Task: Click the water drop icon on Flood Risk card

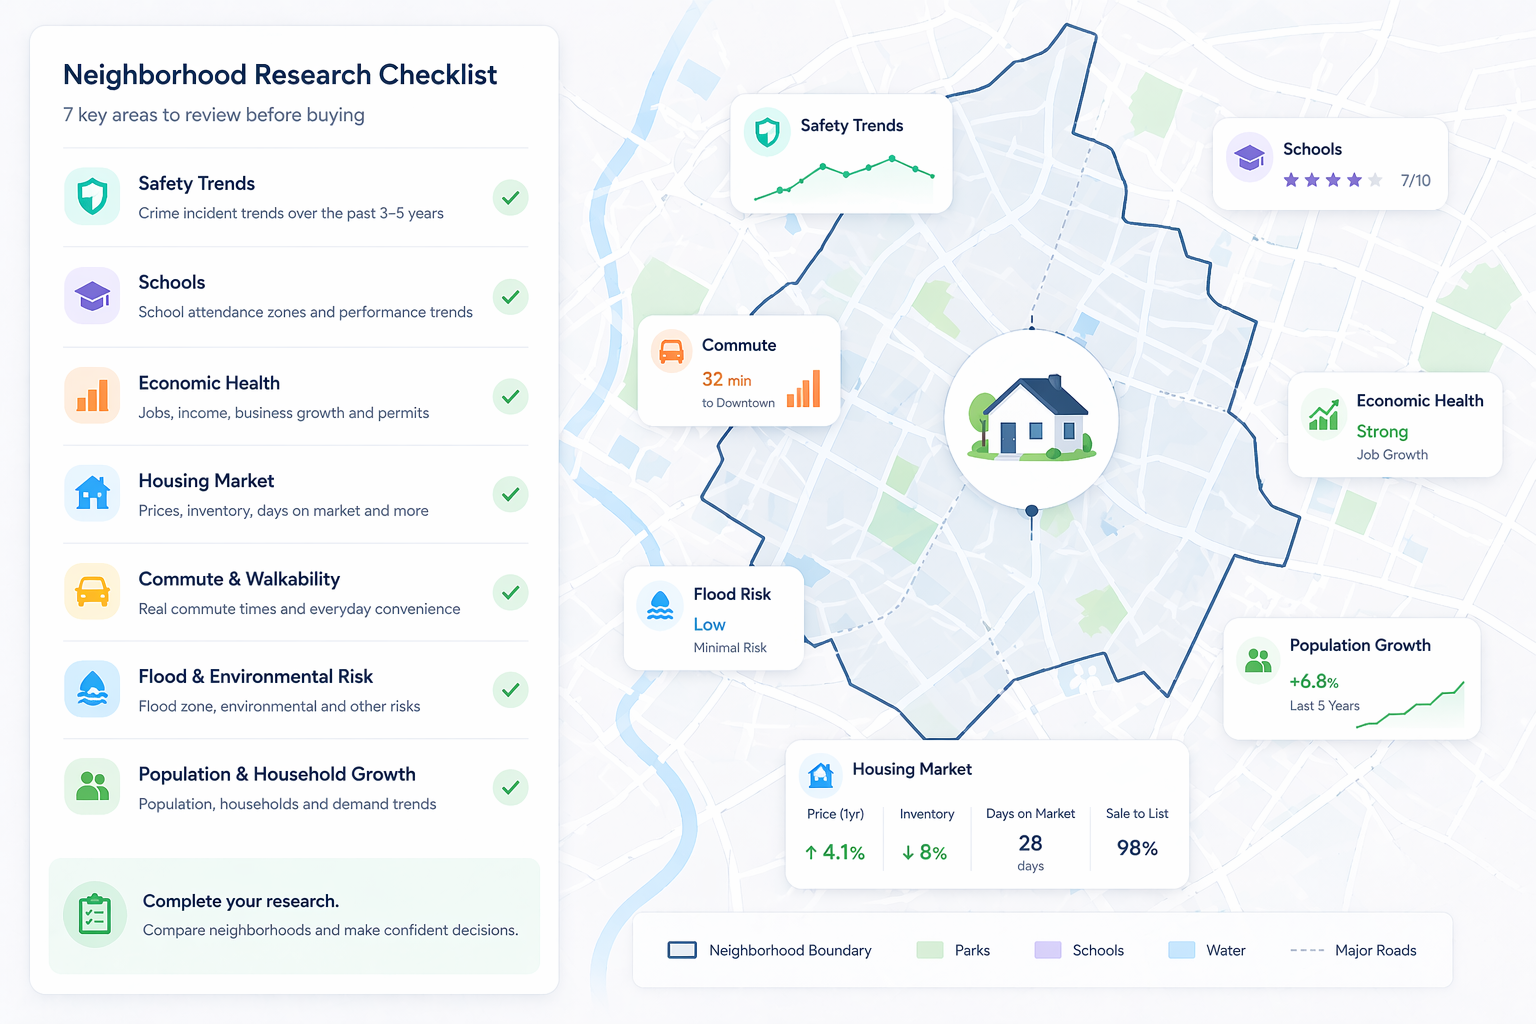Action: [660, 604]
